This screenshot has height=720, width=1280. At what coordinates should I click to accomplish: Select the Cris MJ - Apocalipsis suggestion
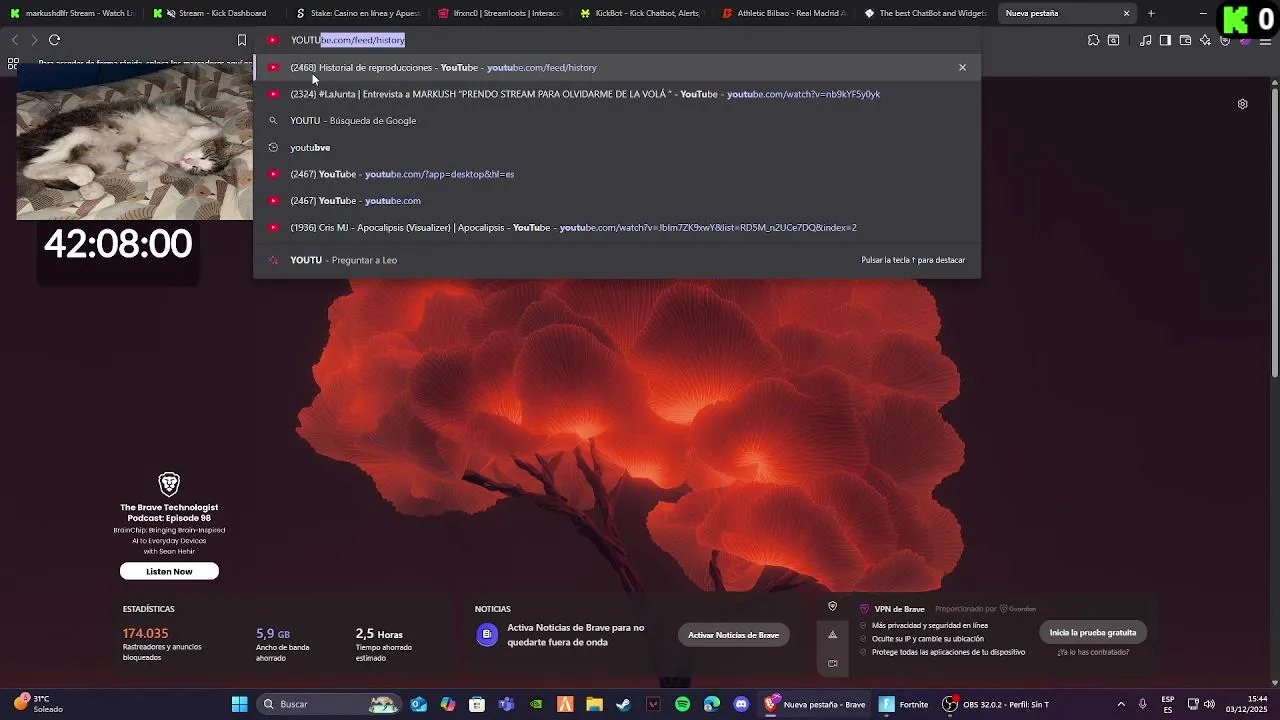pyautogui.click(x=616, y=227)
